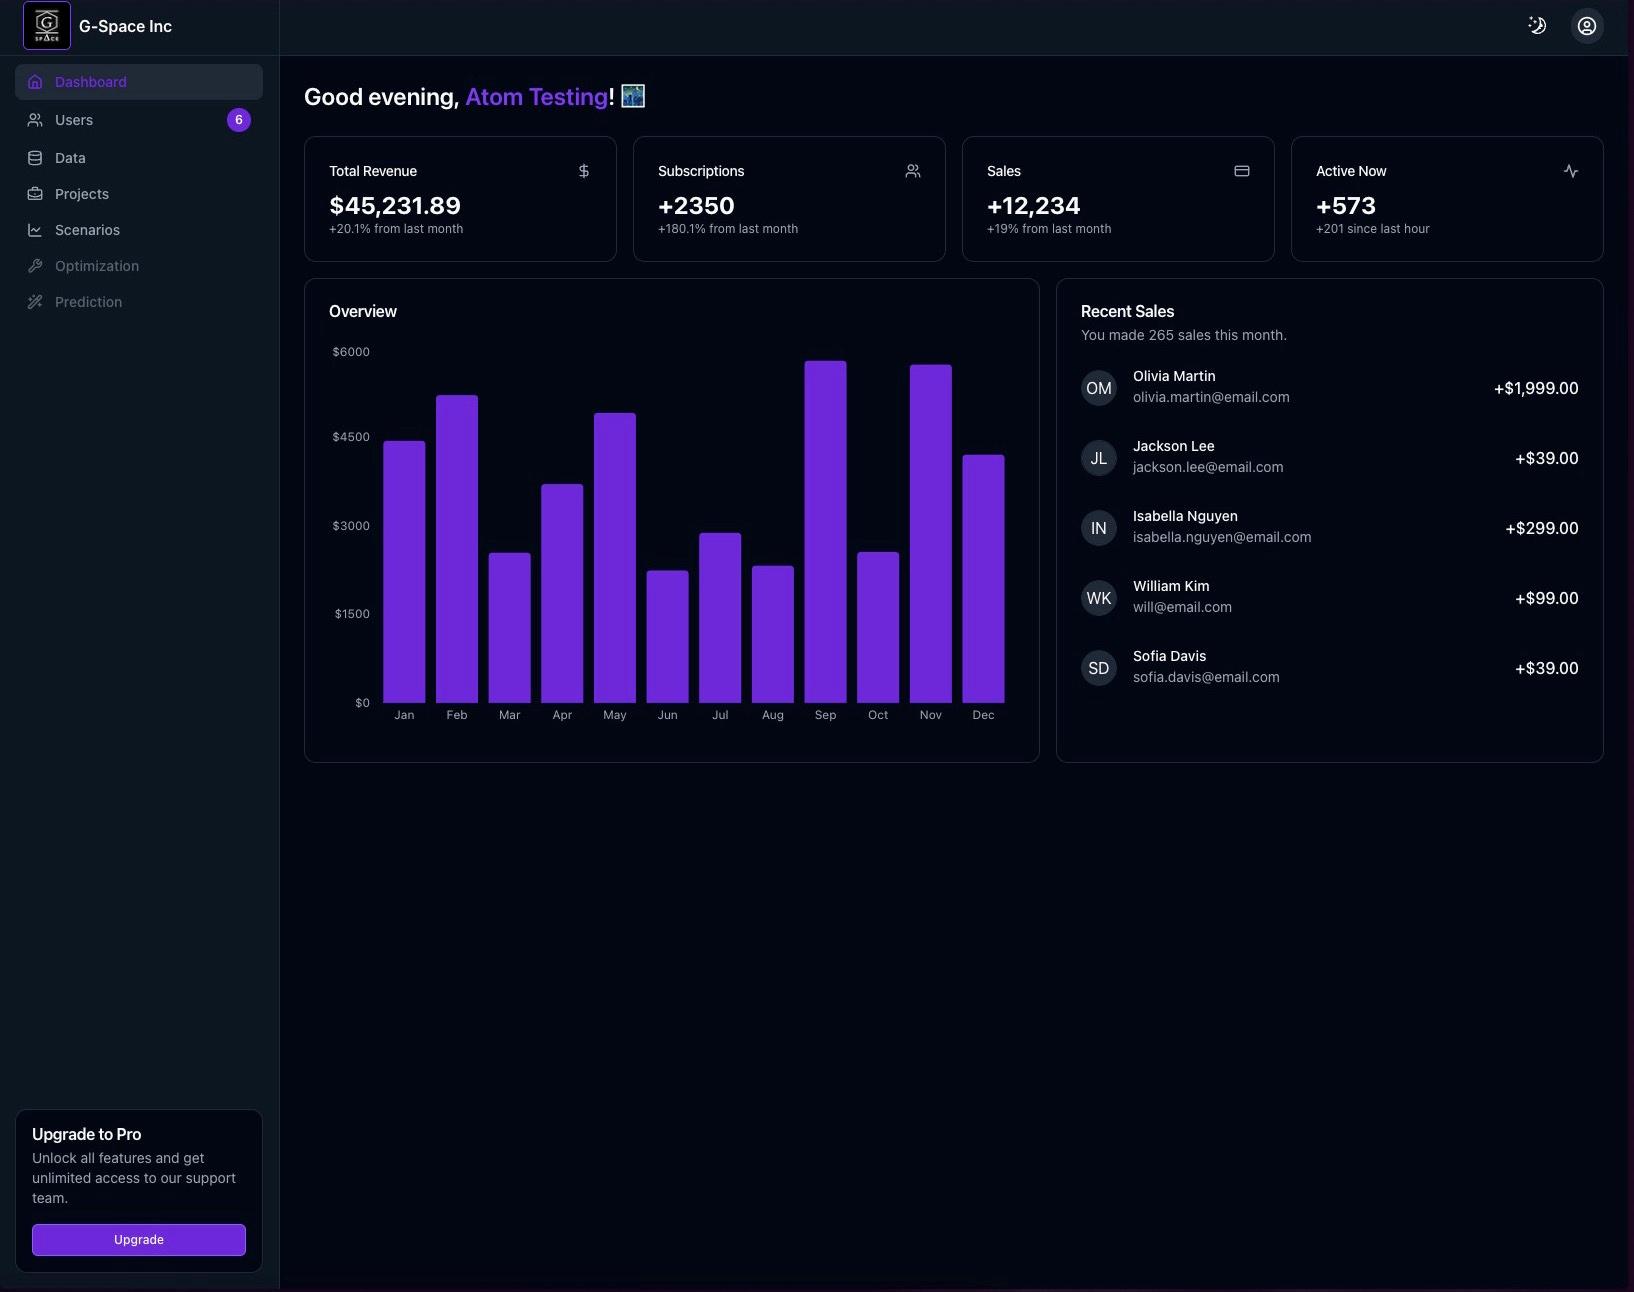Viewport: 1634px width, 1292px height.
Task: Click the will@email.com address
Action: point(1182,608)
